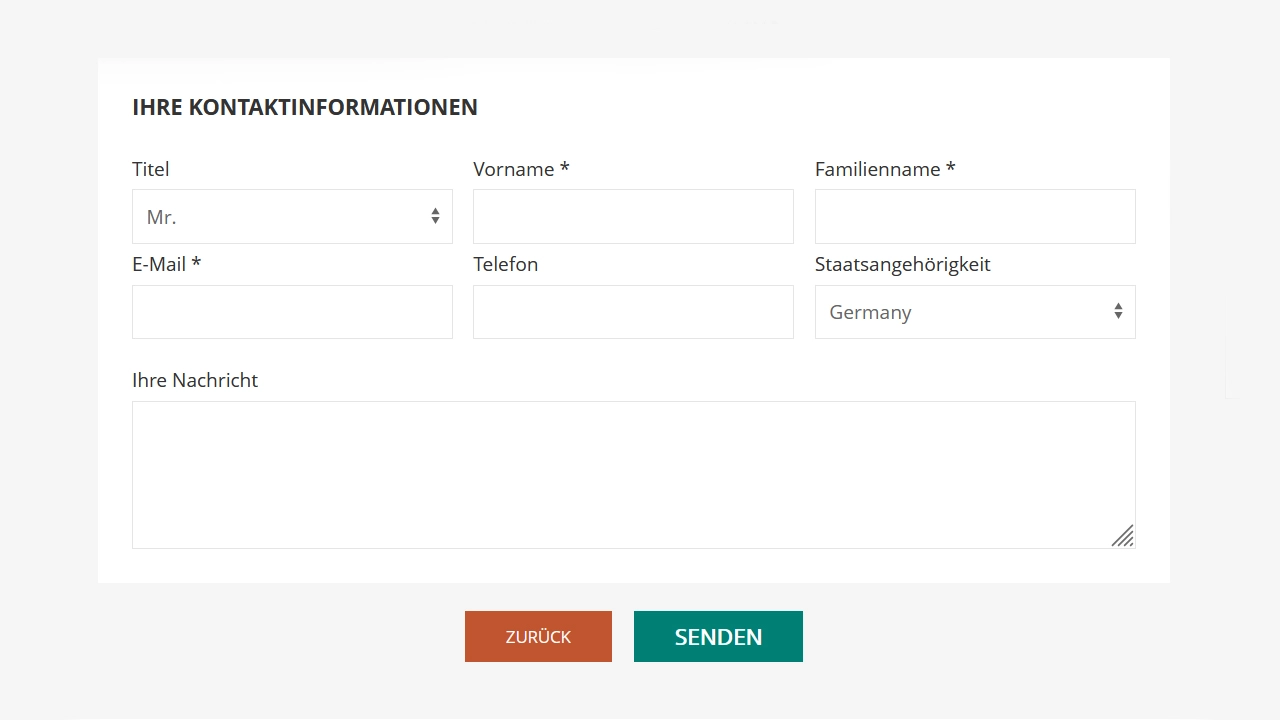The image size is (1280, 720).
Task: Open the Titel dropdown showing Mr.
Action: (x=292, y=216)
